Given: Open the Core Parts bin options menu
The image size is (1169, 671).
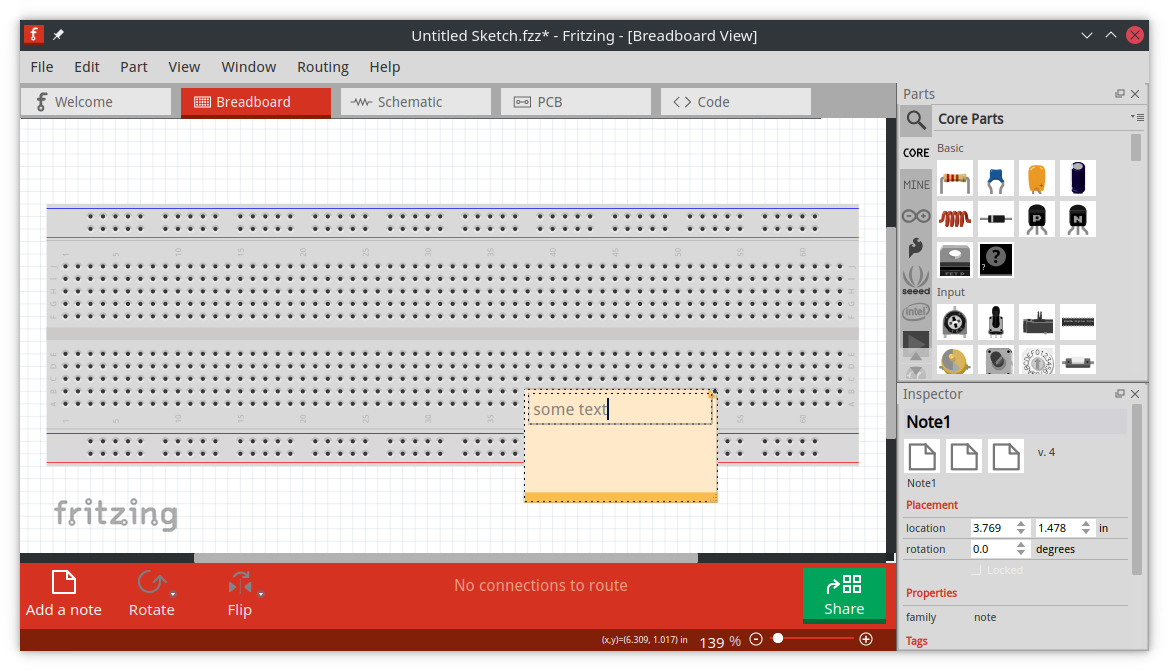Looking at the screenshot, I should (x=1137, y=117).
